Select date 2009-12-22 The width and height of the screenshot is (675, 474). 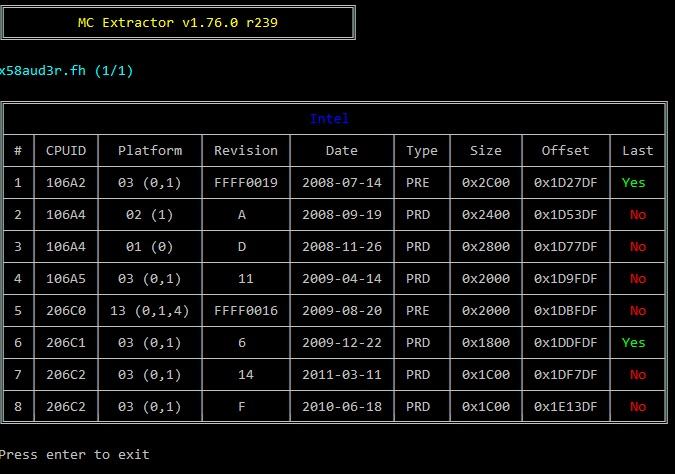click(x=341, y=343)
